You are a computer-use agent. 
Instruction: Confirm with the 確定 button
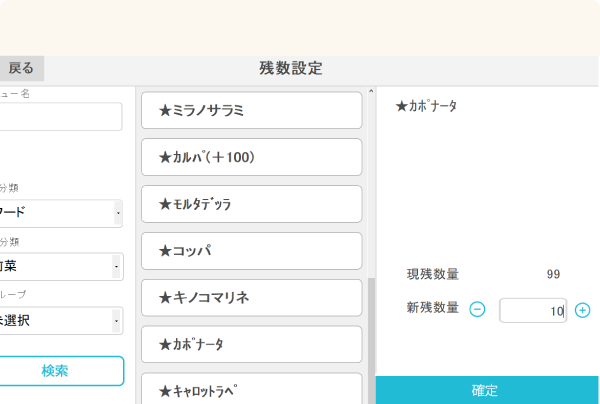point(487,390)
